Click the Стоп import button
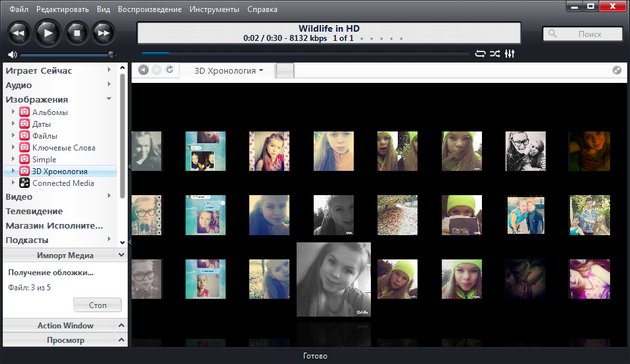Viewport: 630px width, 364px height. (97, 305)
